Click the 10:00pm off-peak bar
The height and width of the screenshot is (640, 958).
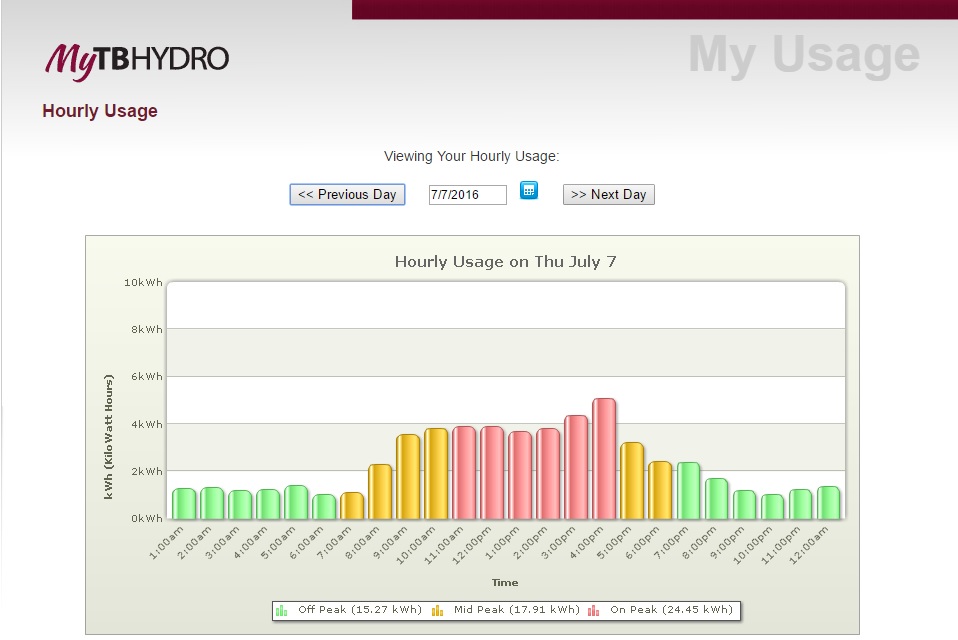click(x=772, y=507)
